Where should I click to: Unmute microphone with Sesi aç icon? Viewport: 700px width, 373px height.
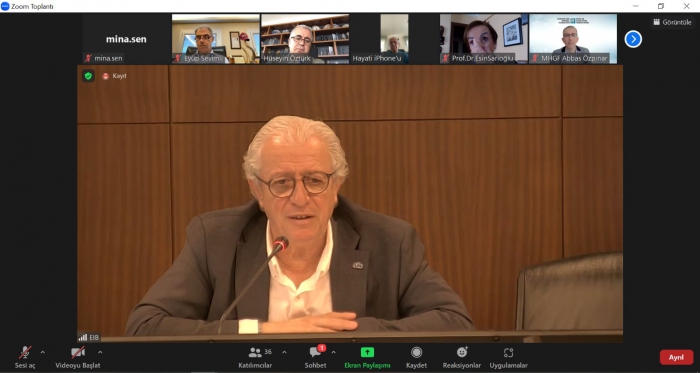coord(25,352)
